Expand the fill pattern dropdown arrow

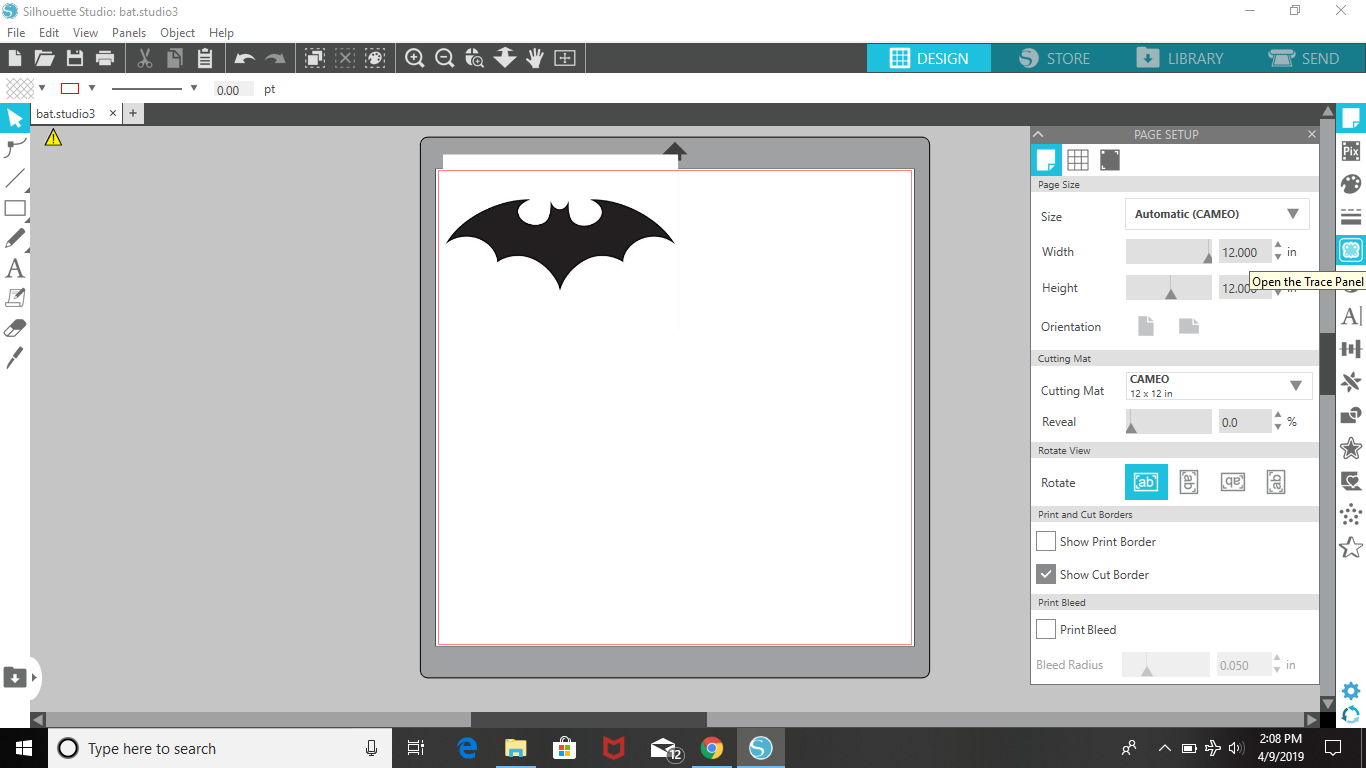coord(42,88)
